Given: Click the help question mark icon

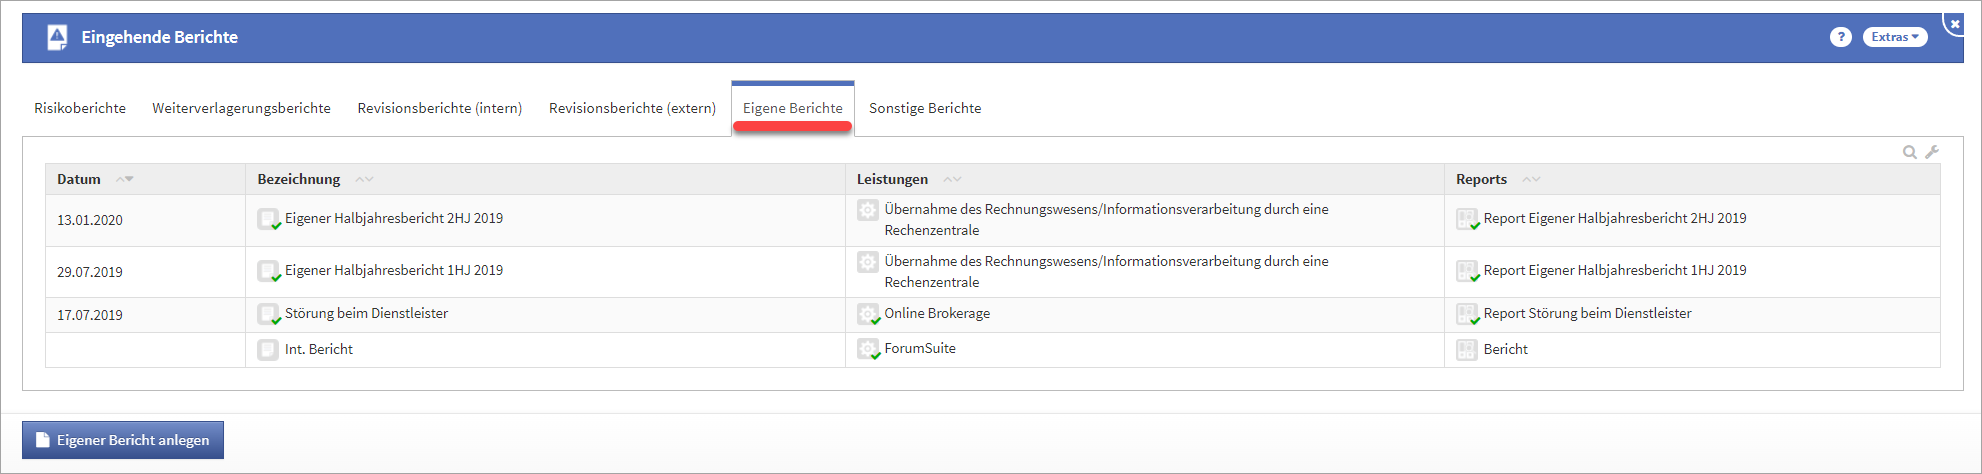Looking at the screenshot, I should click(x=1840, y=37).
